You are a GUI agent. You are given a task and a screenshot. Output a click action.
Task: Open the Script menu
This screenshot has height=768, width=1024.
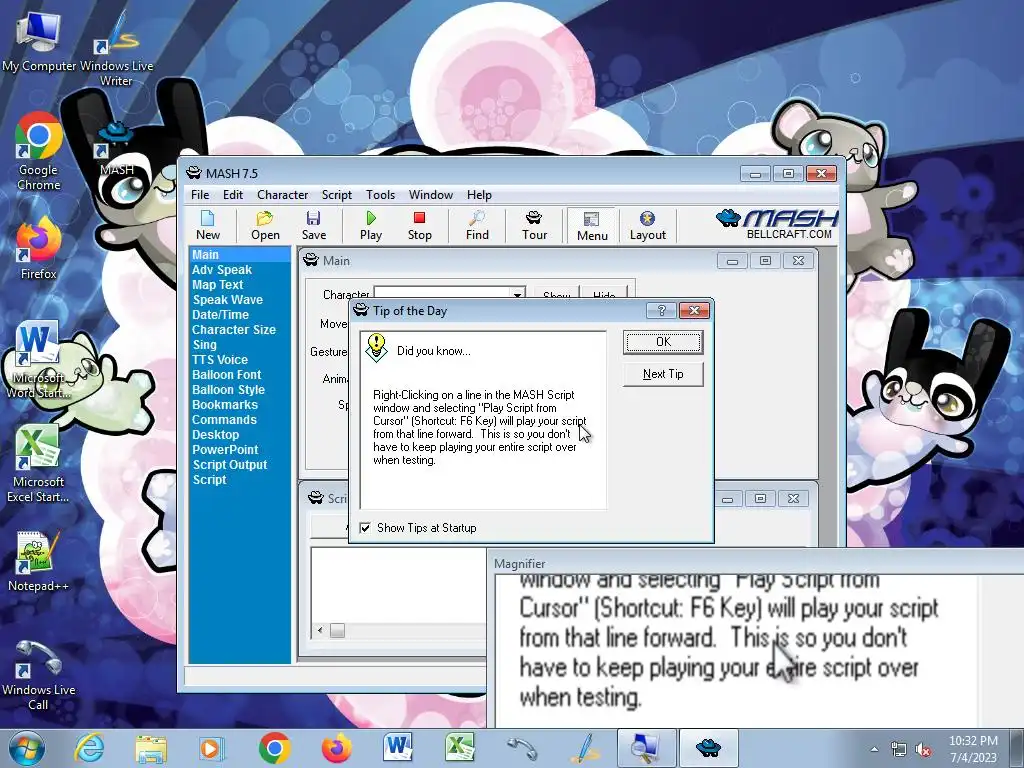pos(336,195)
